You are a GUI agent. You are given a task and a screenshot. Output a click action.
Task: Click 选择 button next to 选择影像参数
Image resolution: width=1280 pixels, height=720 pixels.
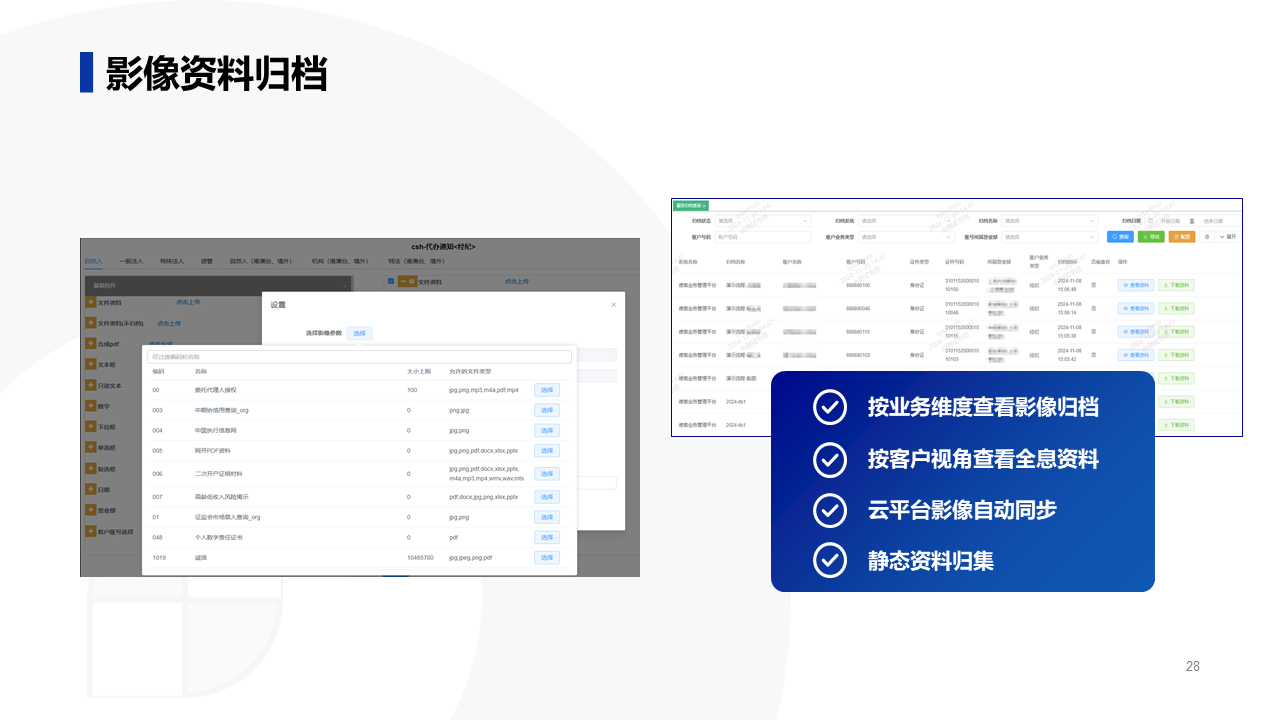coord(360,333)
